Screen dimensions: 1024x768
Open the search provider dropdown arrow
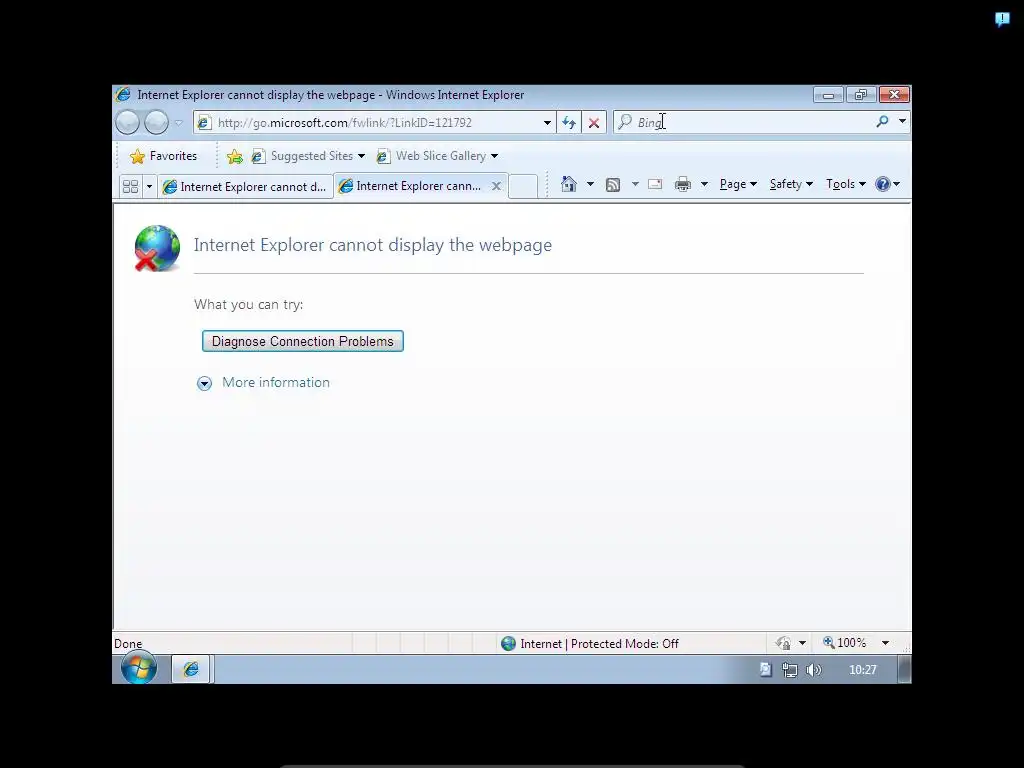pos(903,121)
